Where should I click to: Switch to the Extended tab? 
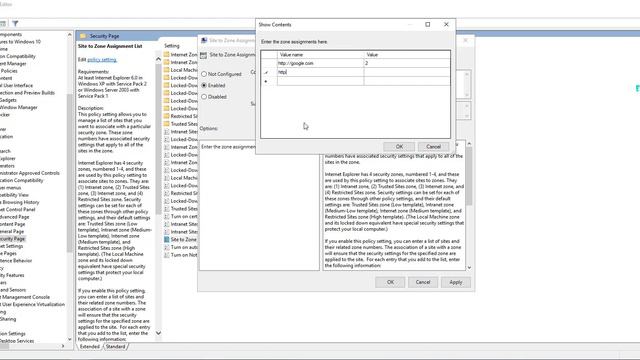(90, 347)
